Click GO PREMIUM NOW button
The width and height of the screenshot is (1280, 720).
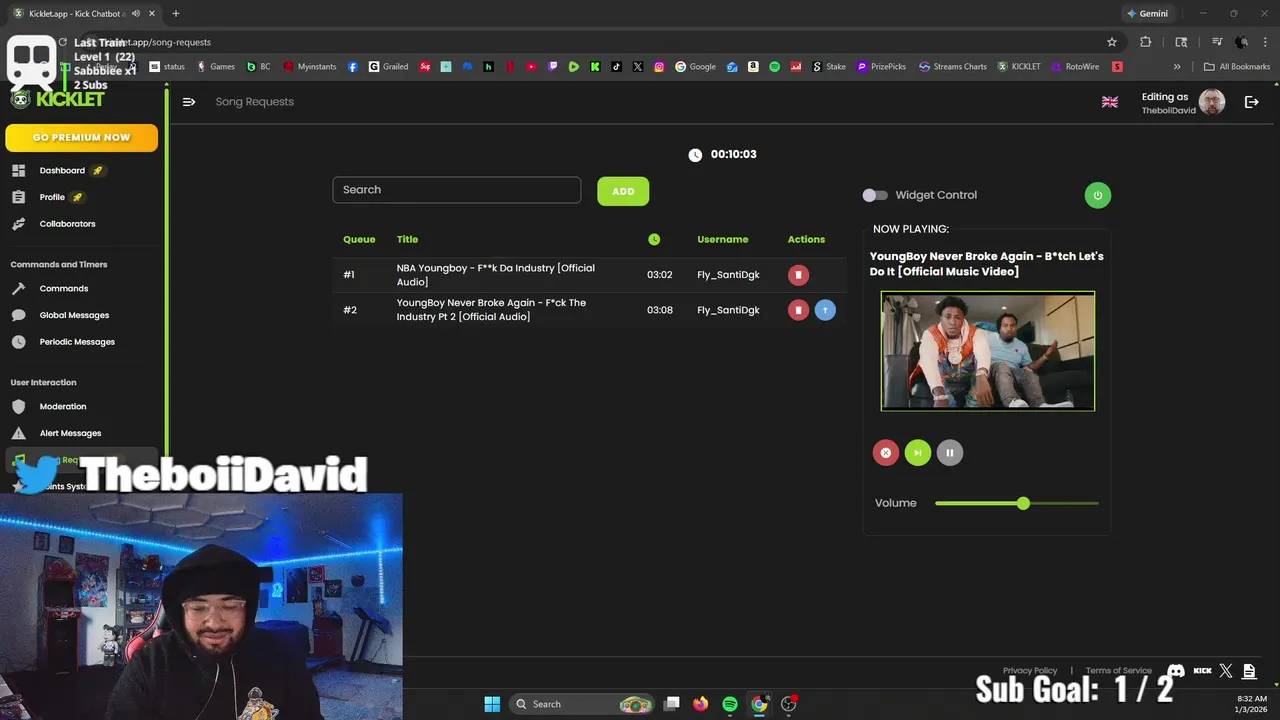(81, 138)
